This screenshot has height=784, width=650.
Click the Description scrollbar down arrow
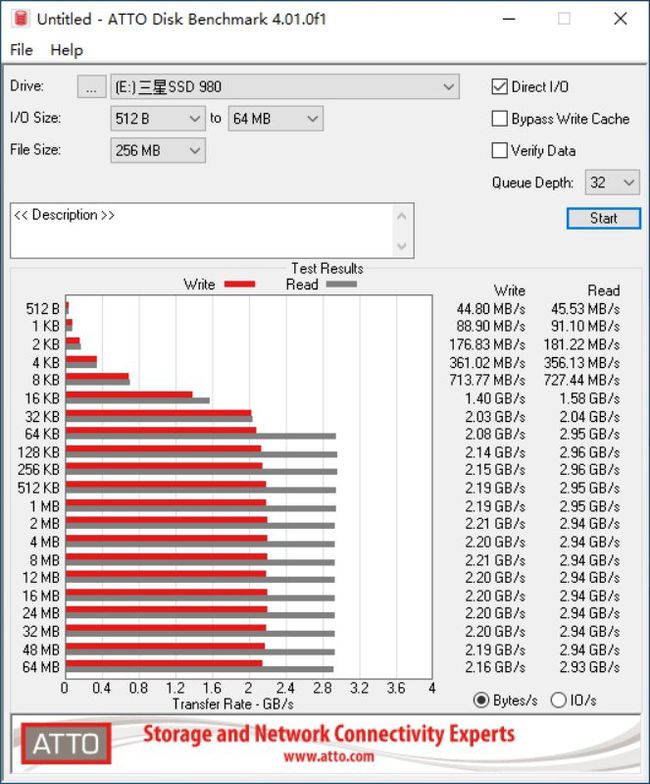coord(402,246)
